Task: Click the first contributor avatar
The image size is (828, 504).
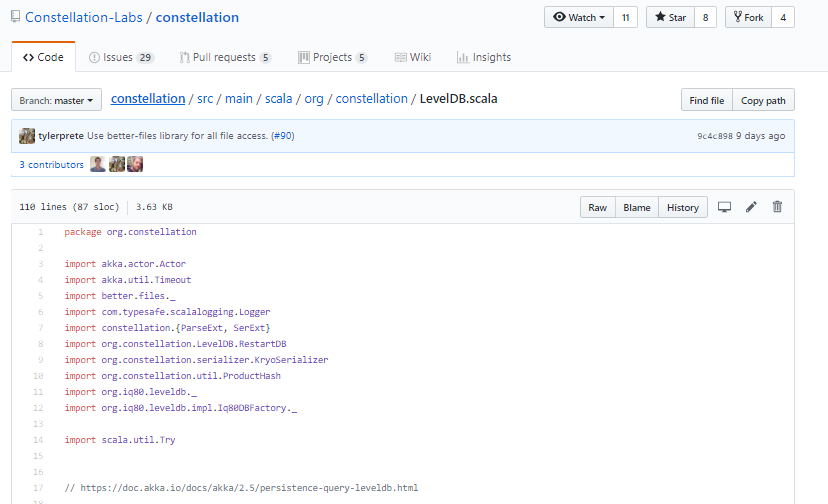Action: (x=98, y=165)
